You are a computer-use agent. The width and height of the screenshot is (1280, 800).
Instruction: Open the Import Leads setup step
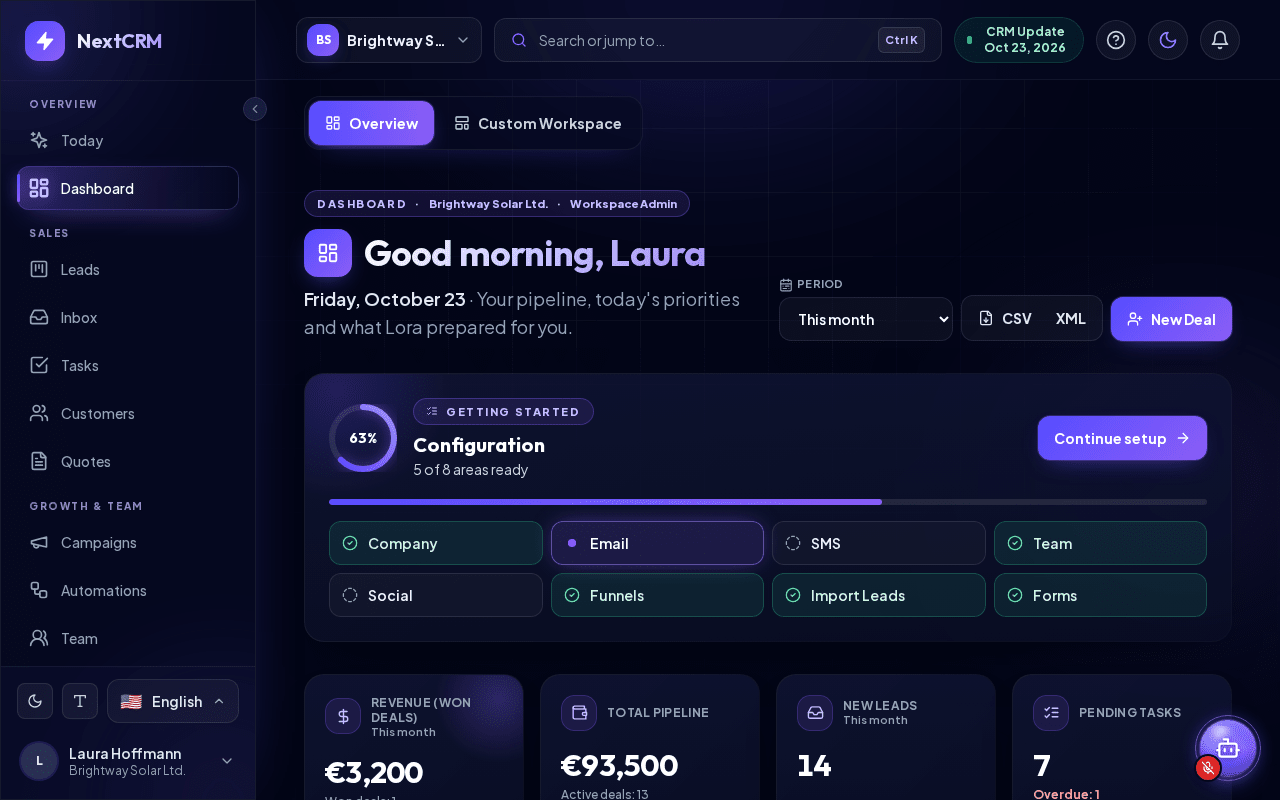pyautogui.click(x=879, y=595)
